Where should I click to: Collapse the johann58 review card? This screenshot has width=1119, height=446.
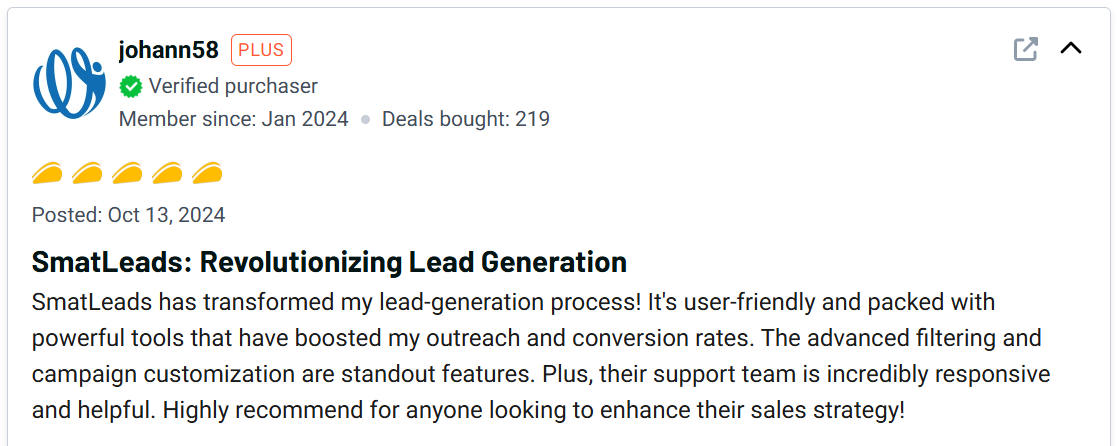point(1071,48)
